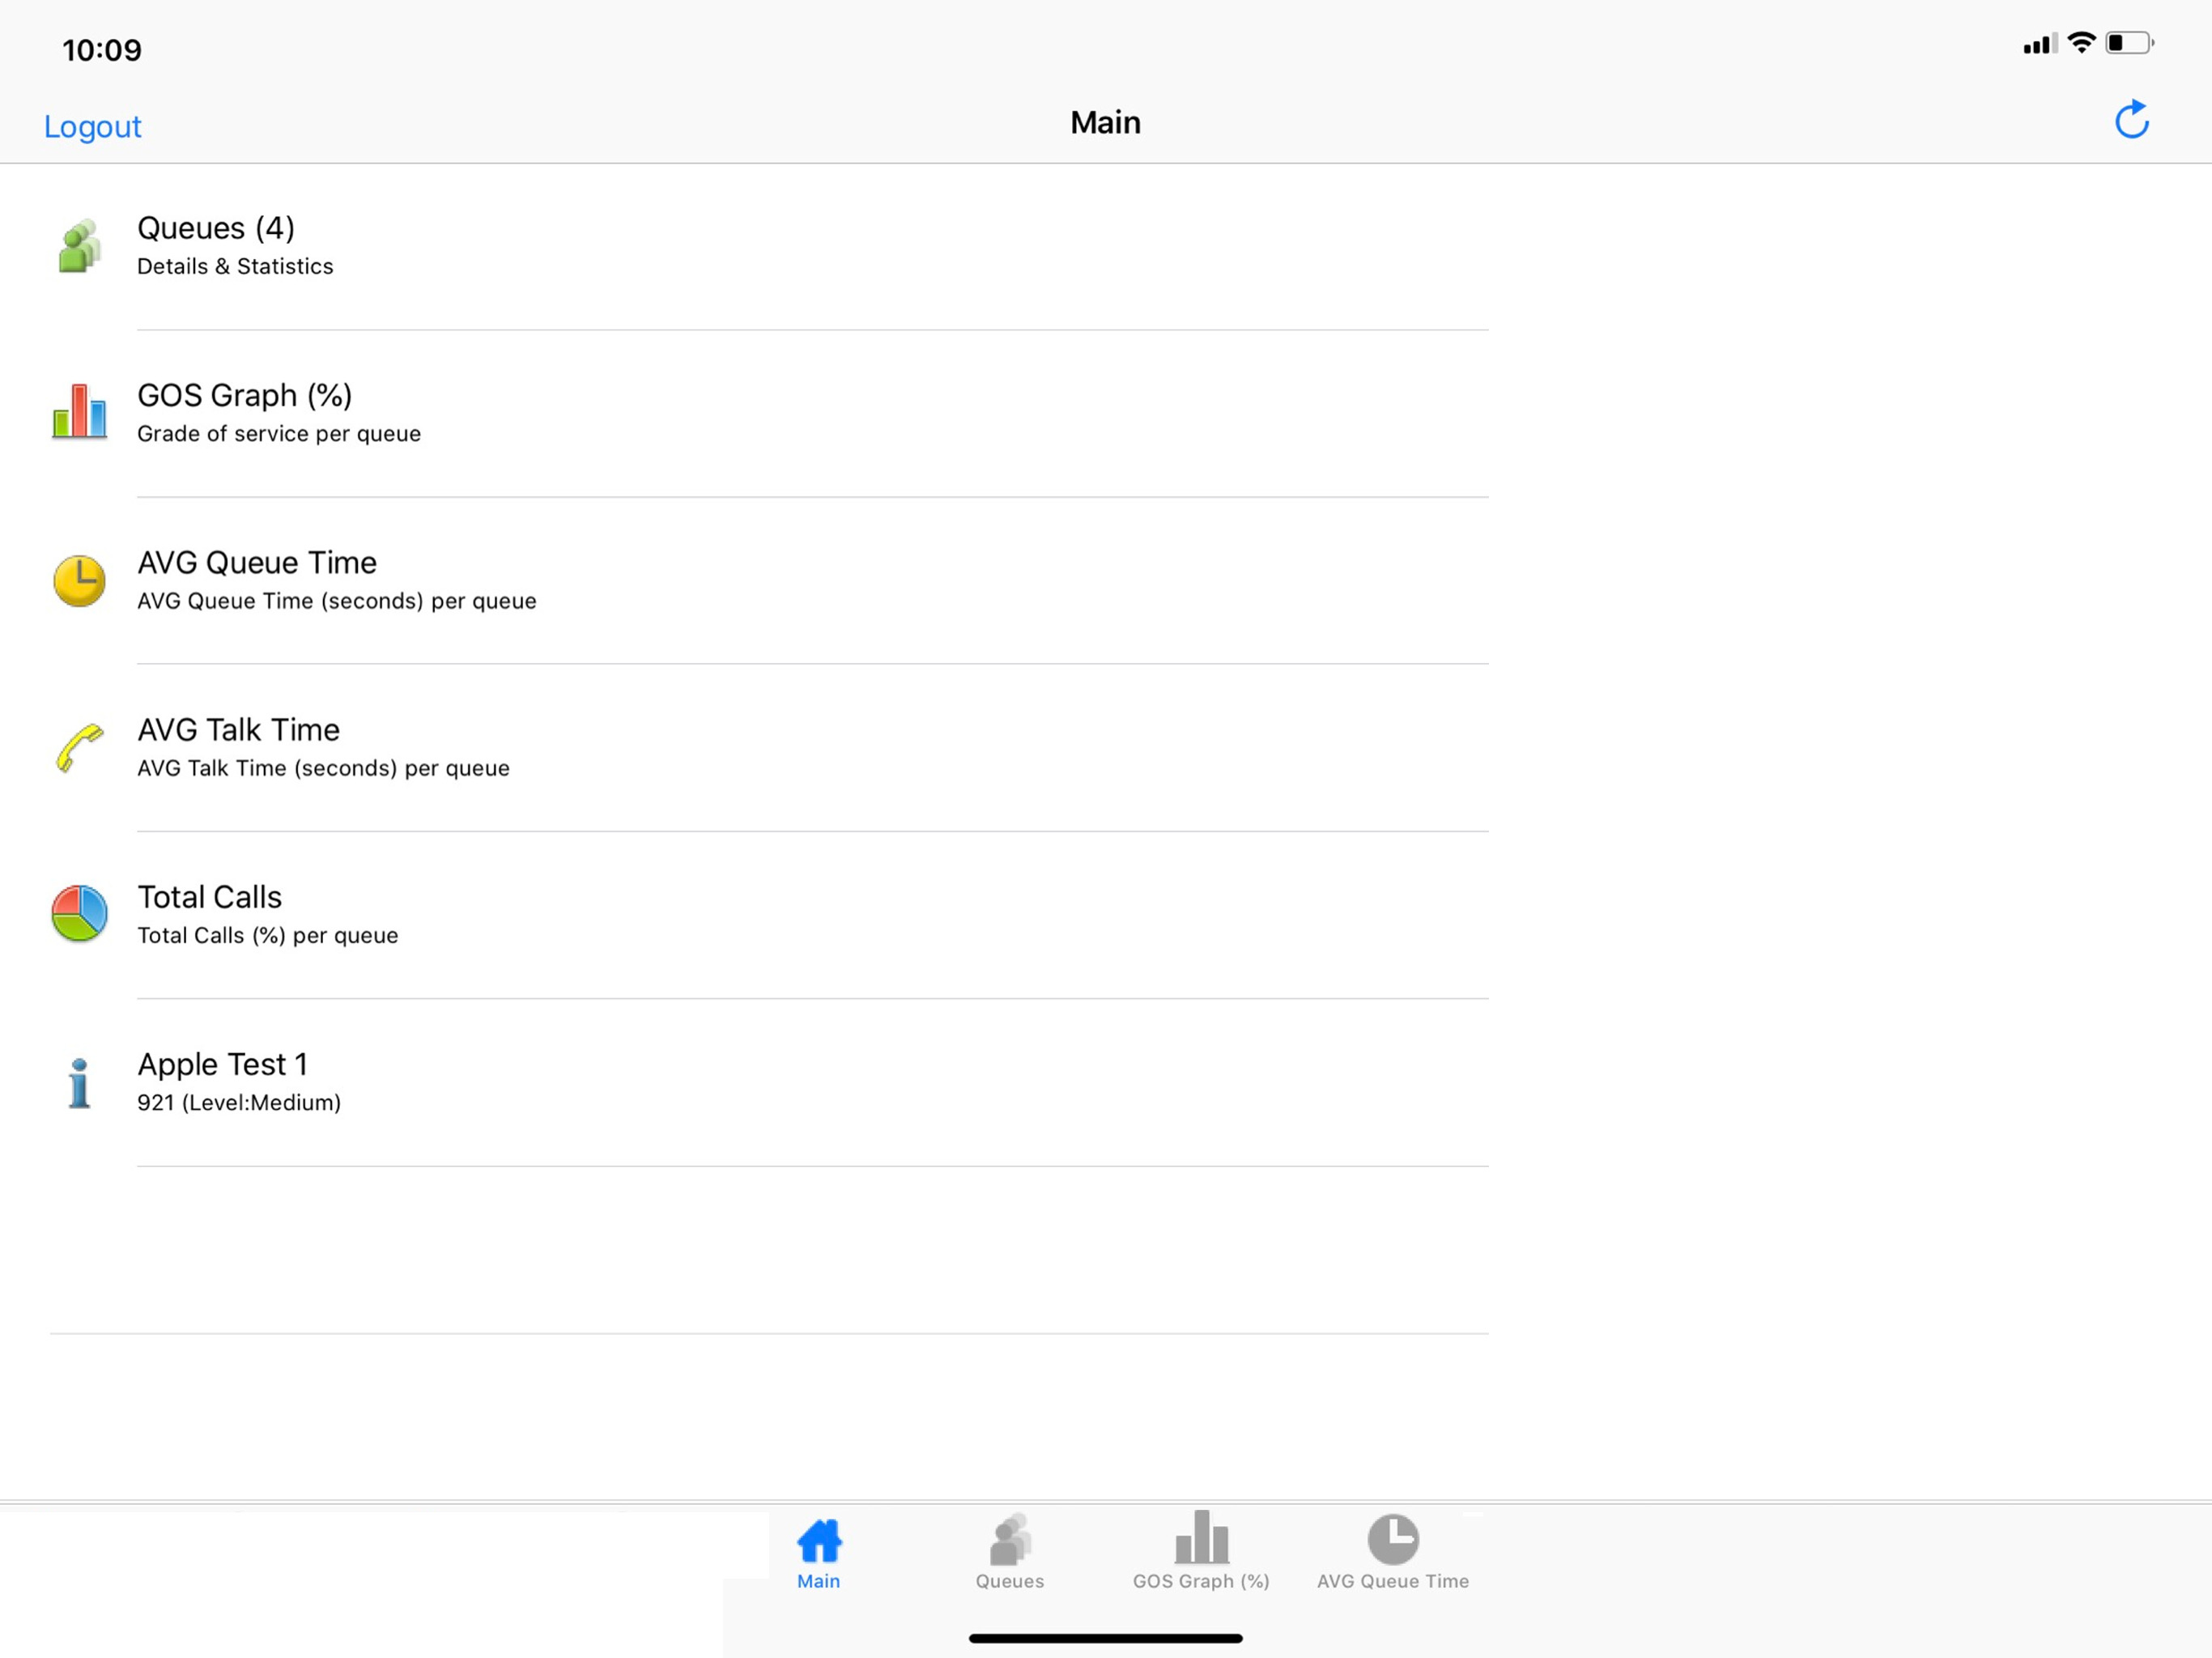Viewport: 2212px width, 1658px height.
Task: Click 'AVG Talk Time (seconds) per queue' subtitle
Action: [x=323, y=768]
